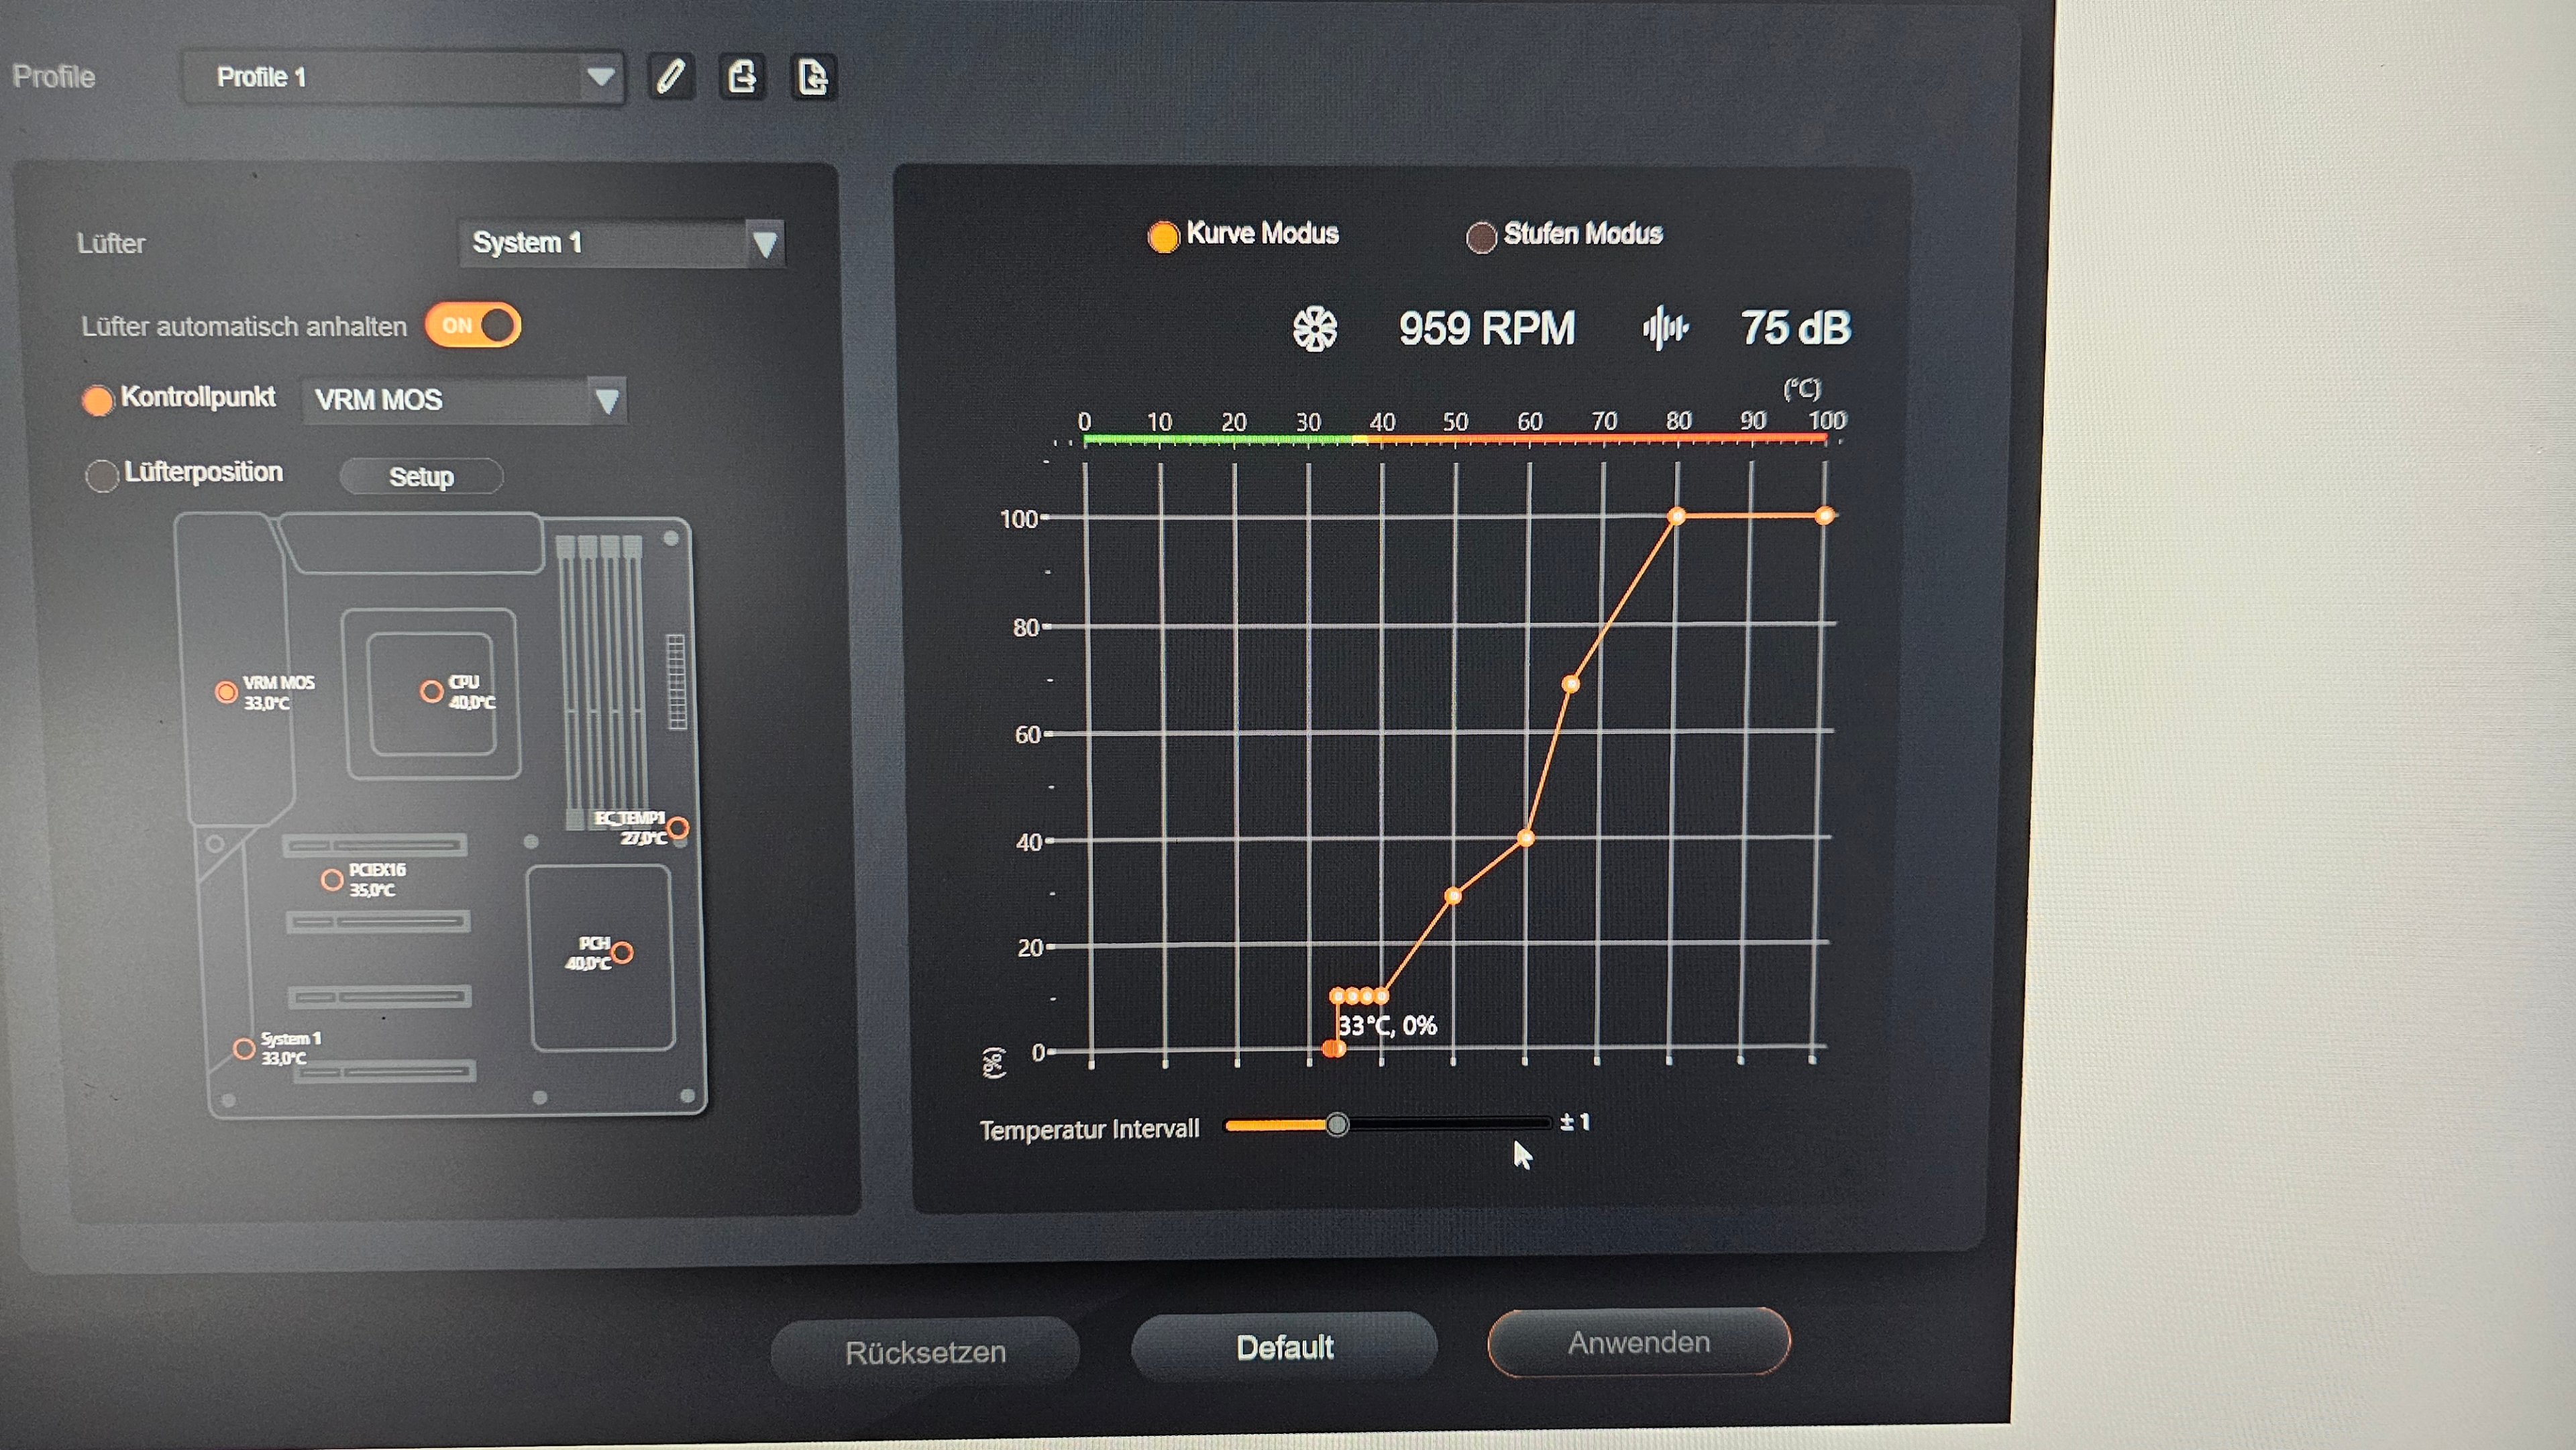
Task: Click the Temperatur Intervall slider handle
Action: click(x=1337, y=1125)
